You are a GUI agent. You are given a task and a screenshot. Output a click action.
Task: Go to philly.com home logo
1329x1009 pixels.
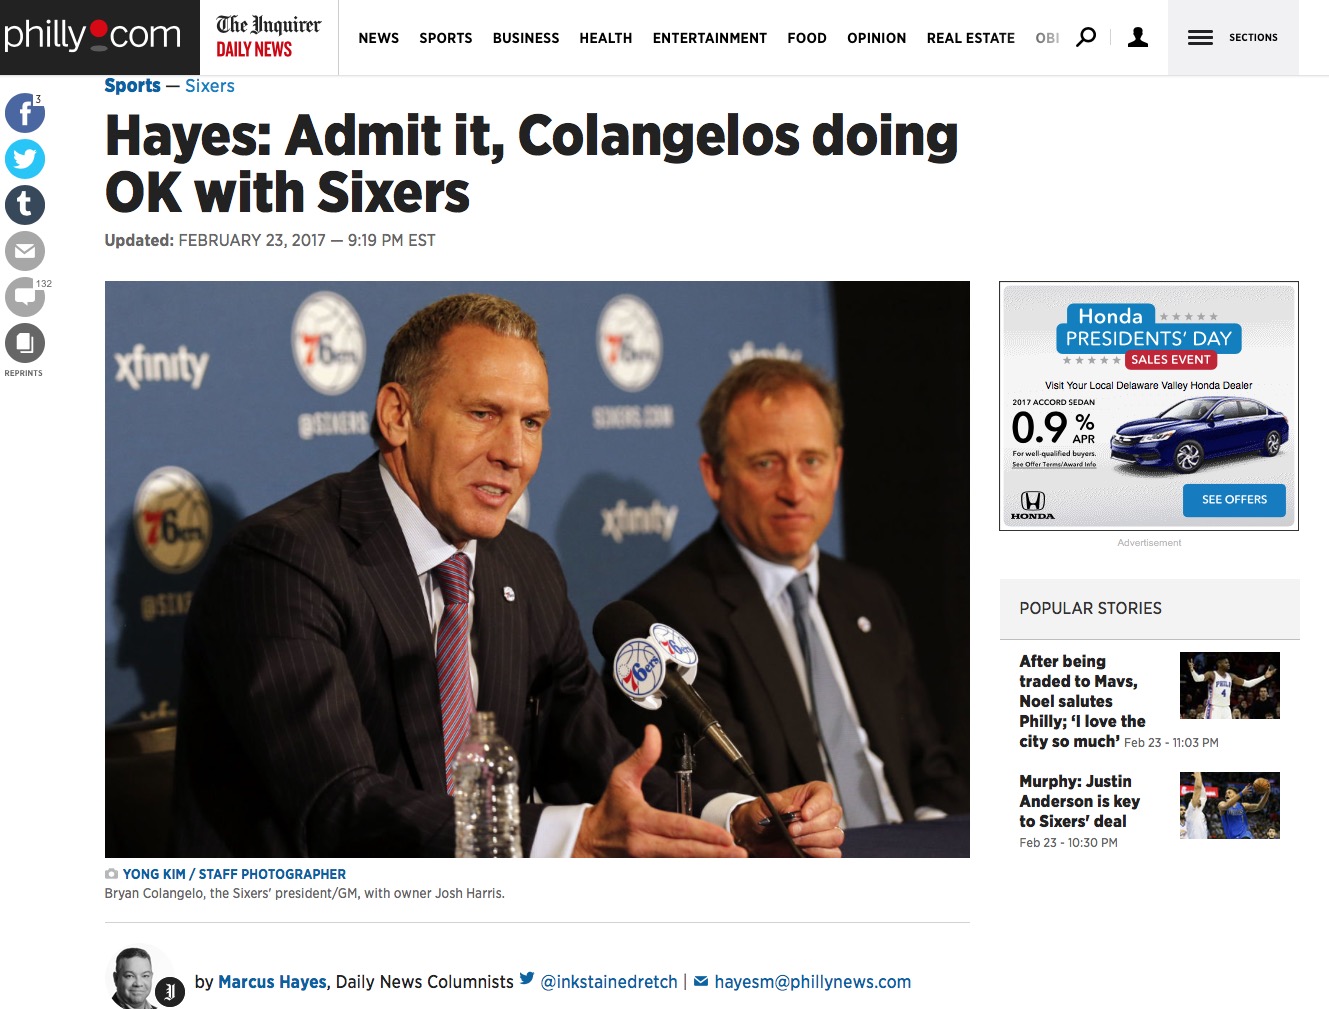click(x=92, y=36)
